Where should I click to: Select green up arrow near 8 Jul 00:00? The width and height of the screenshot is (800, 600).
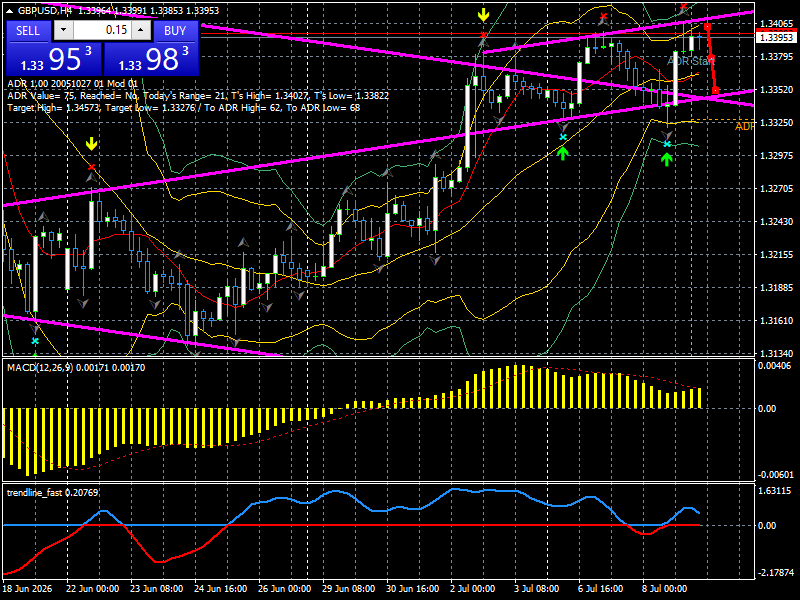[x=667, y=159]
